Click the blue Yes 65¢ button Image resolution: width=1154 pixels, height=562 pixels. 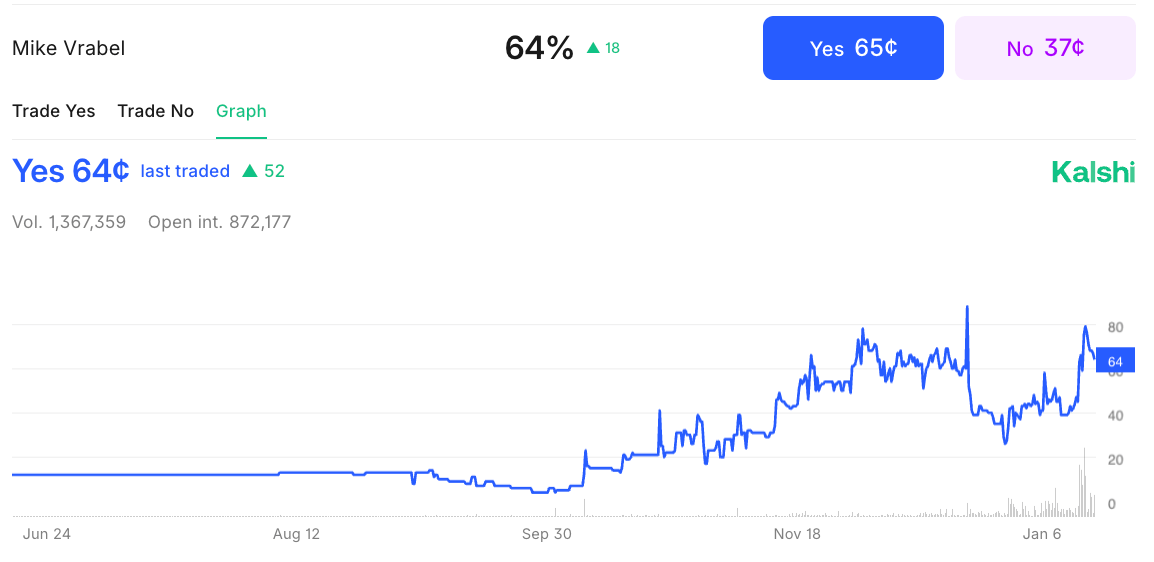[x=853, y=48]
